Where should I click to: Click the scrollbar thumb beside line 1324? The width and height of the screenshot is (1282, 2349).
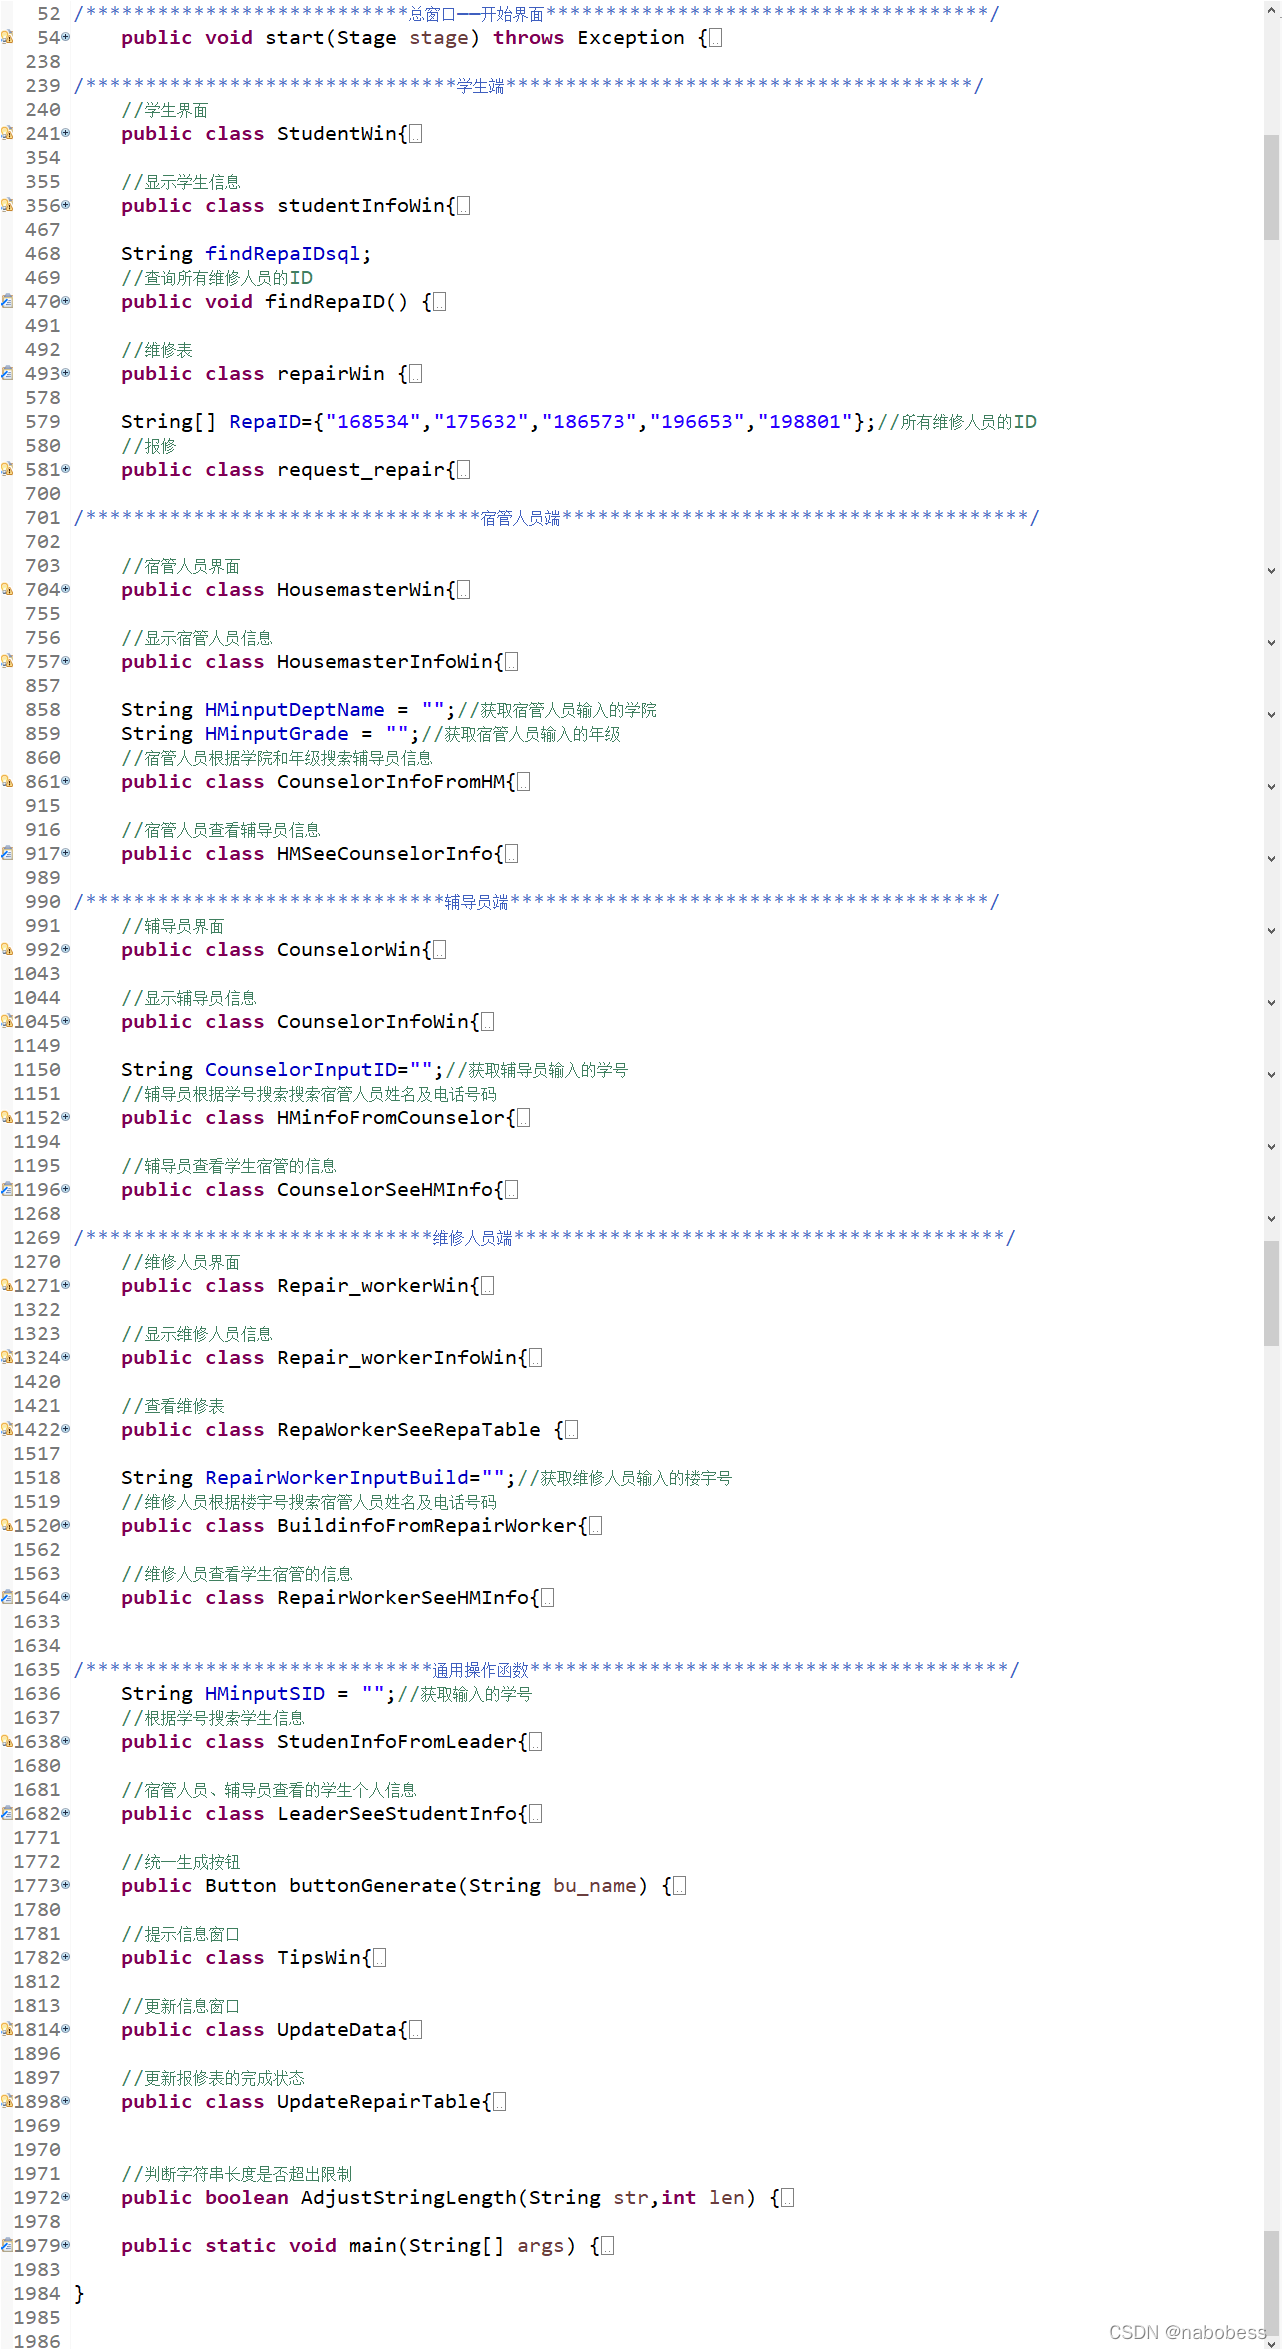(x=1271, y=1294)
